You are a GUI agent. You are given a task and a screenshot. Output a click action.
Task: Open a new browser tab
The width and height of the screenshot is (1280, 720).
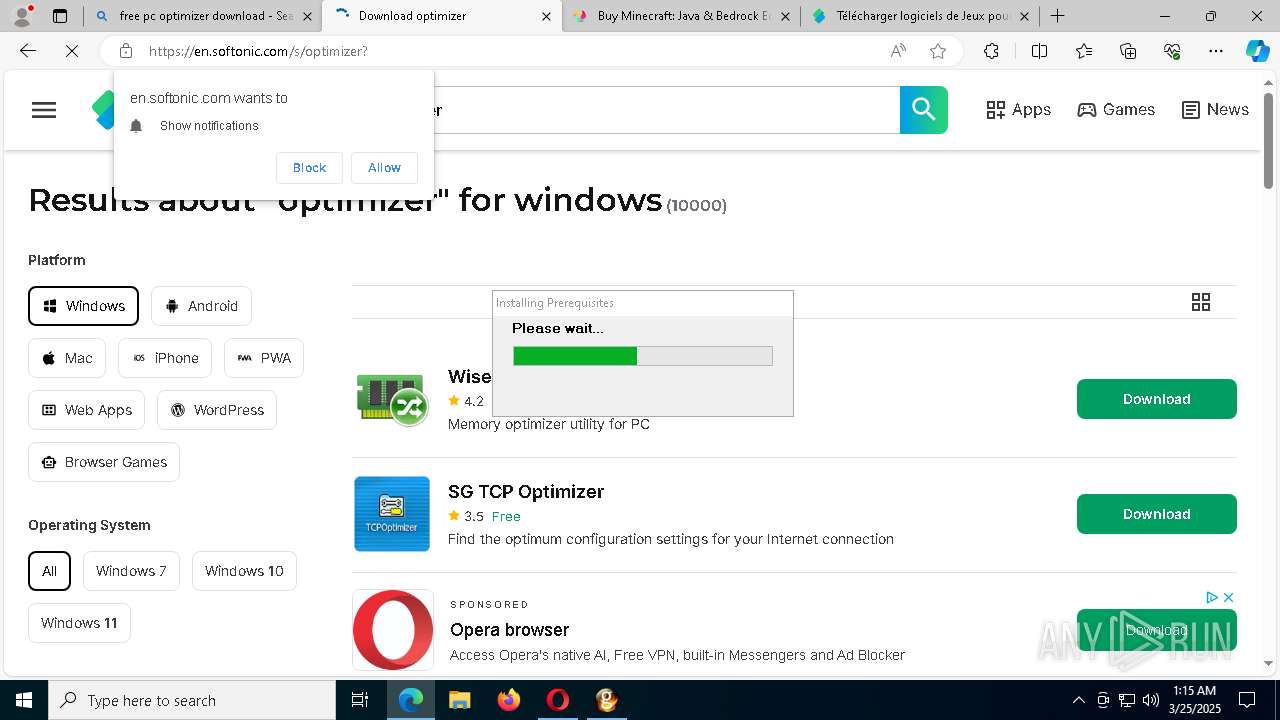tap(1057, 16)
